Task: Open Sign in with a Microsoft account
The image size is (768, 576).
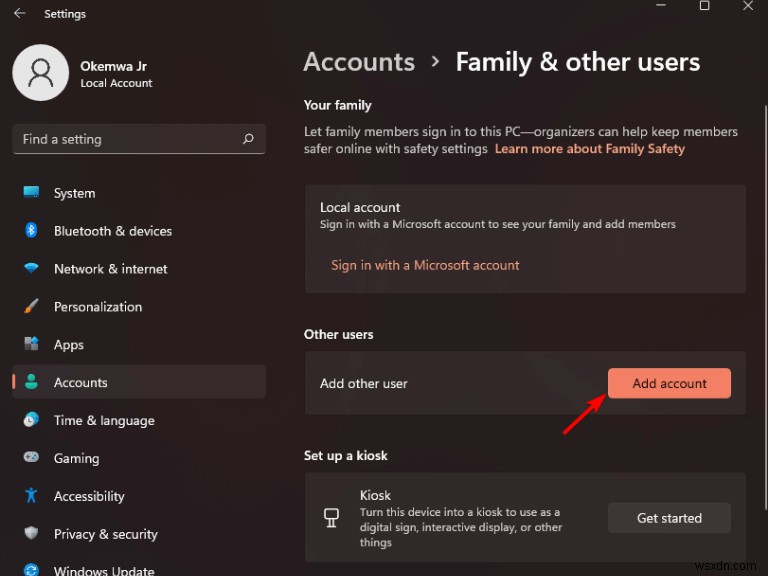Action: [425, 265]
